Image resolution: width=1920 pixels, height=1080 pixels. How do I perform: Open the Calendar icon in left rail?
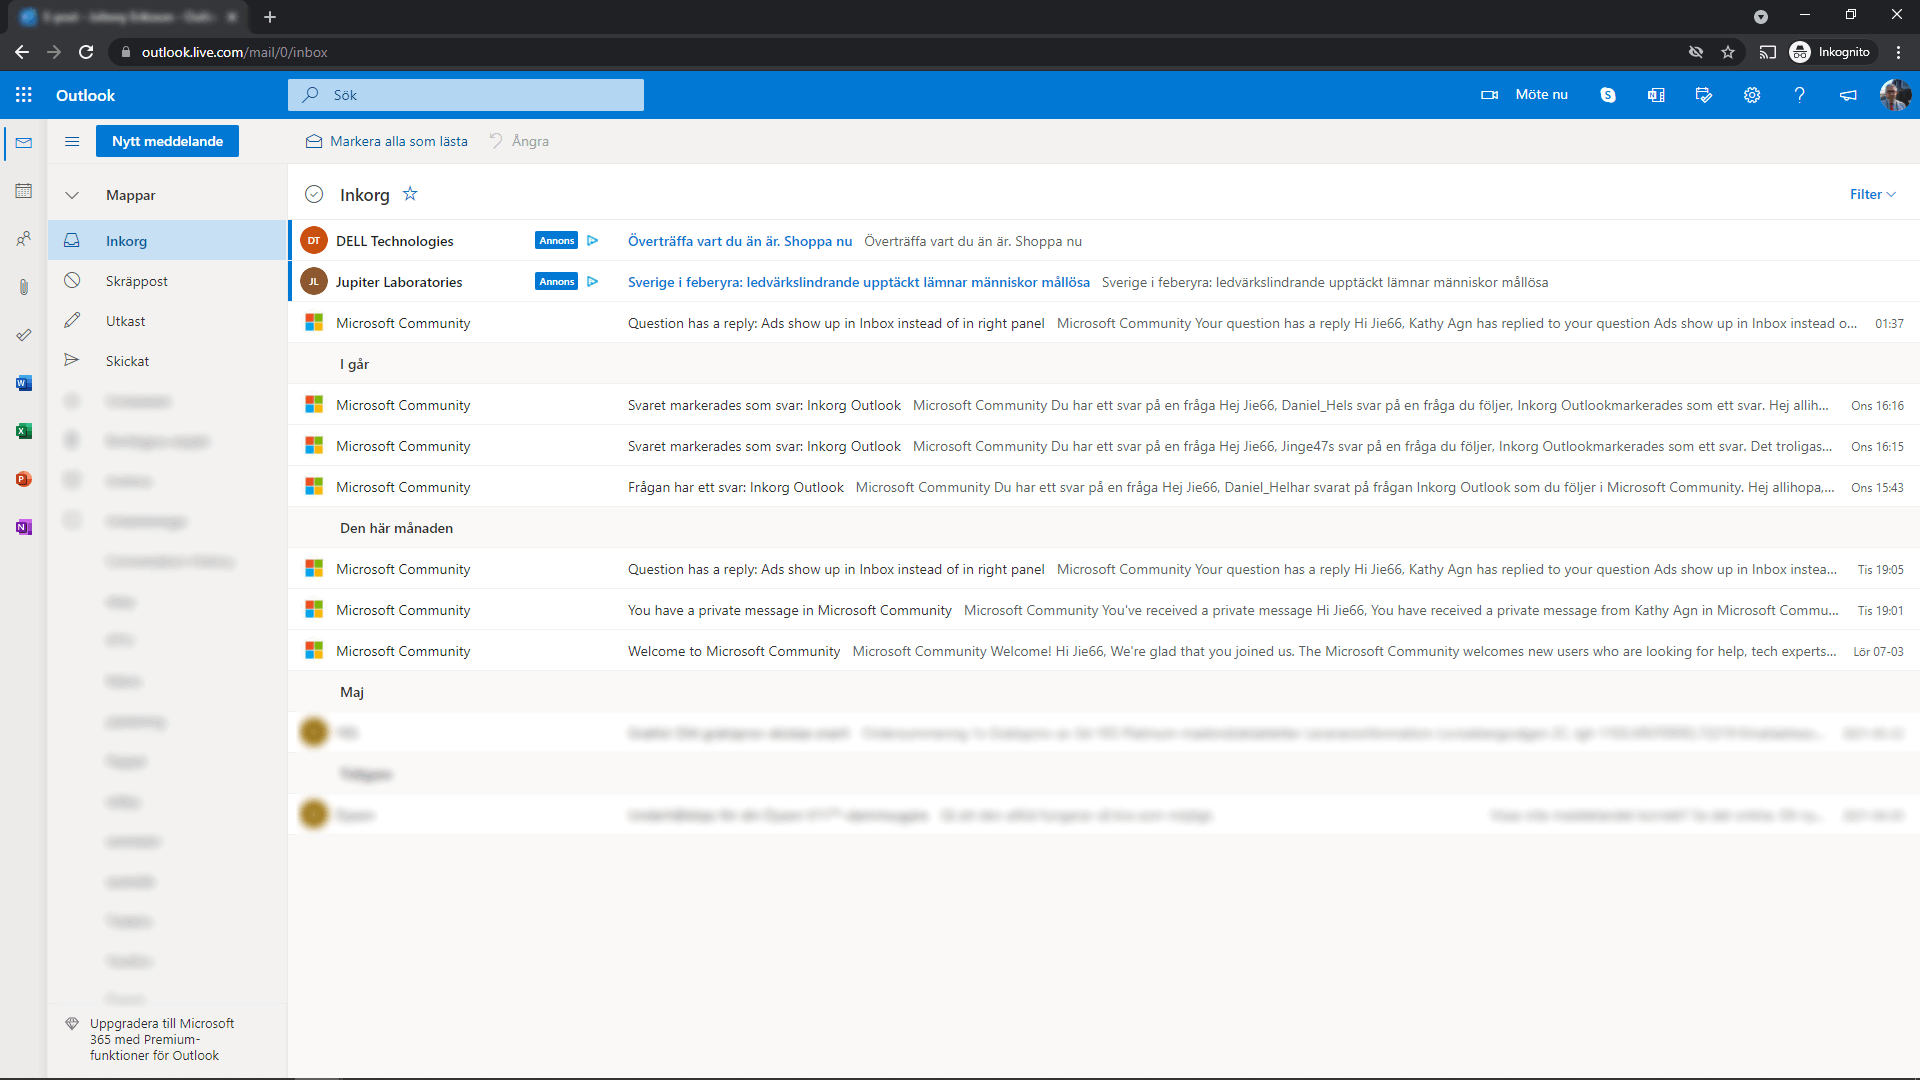coord(24,191)
